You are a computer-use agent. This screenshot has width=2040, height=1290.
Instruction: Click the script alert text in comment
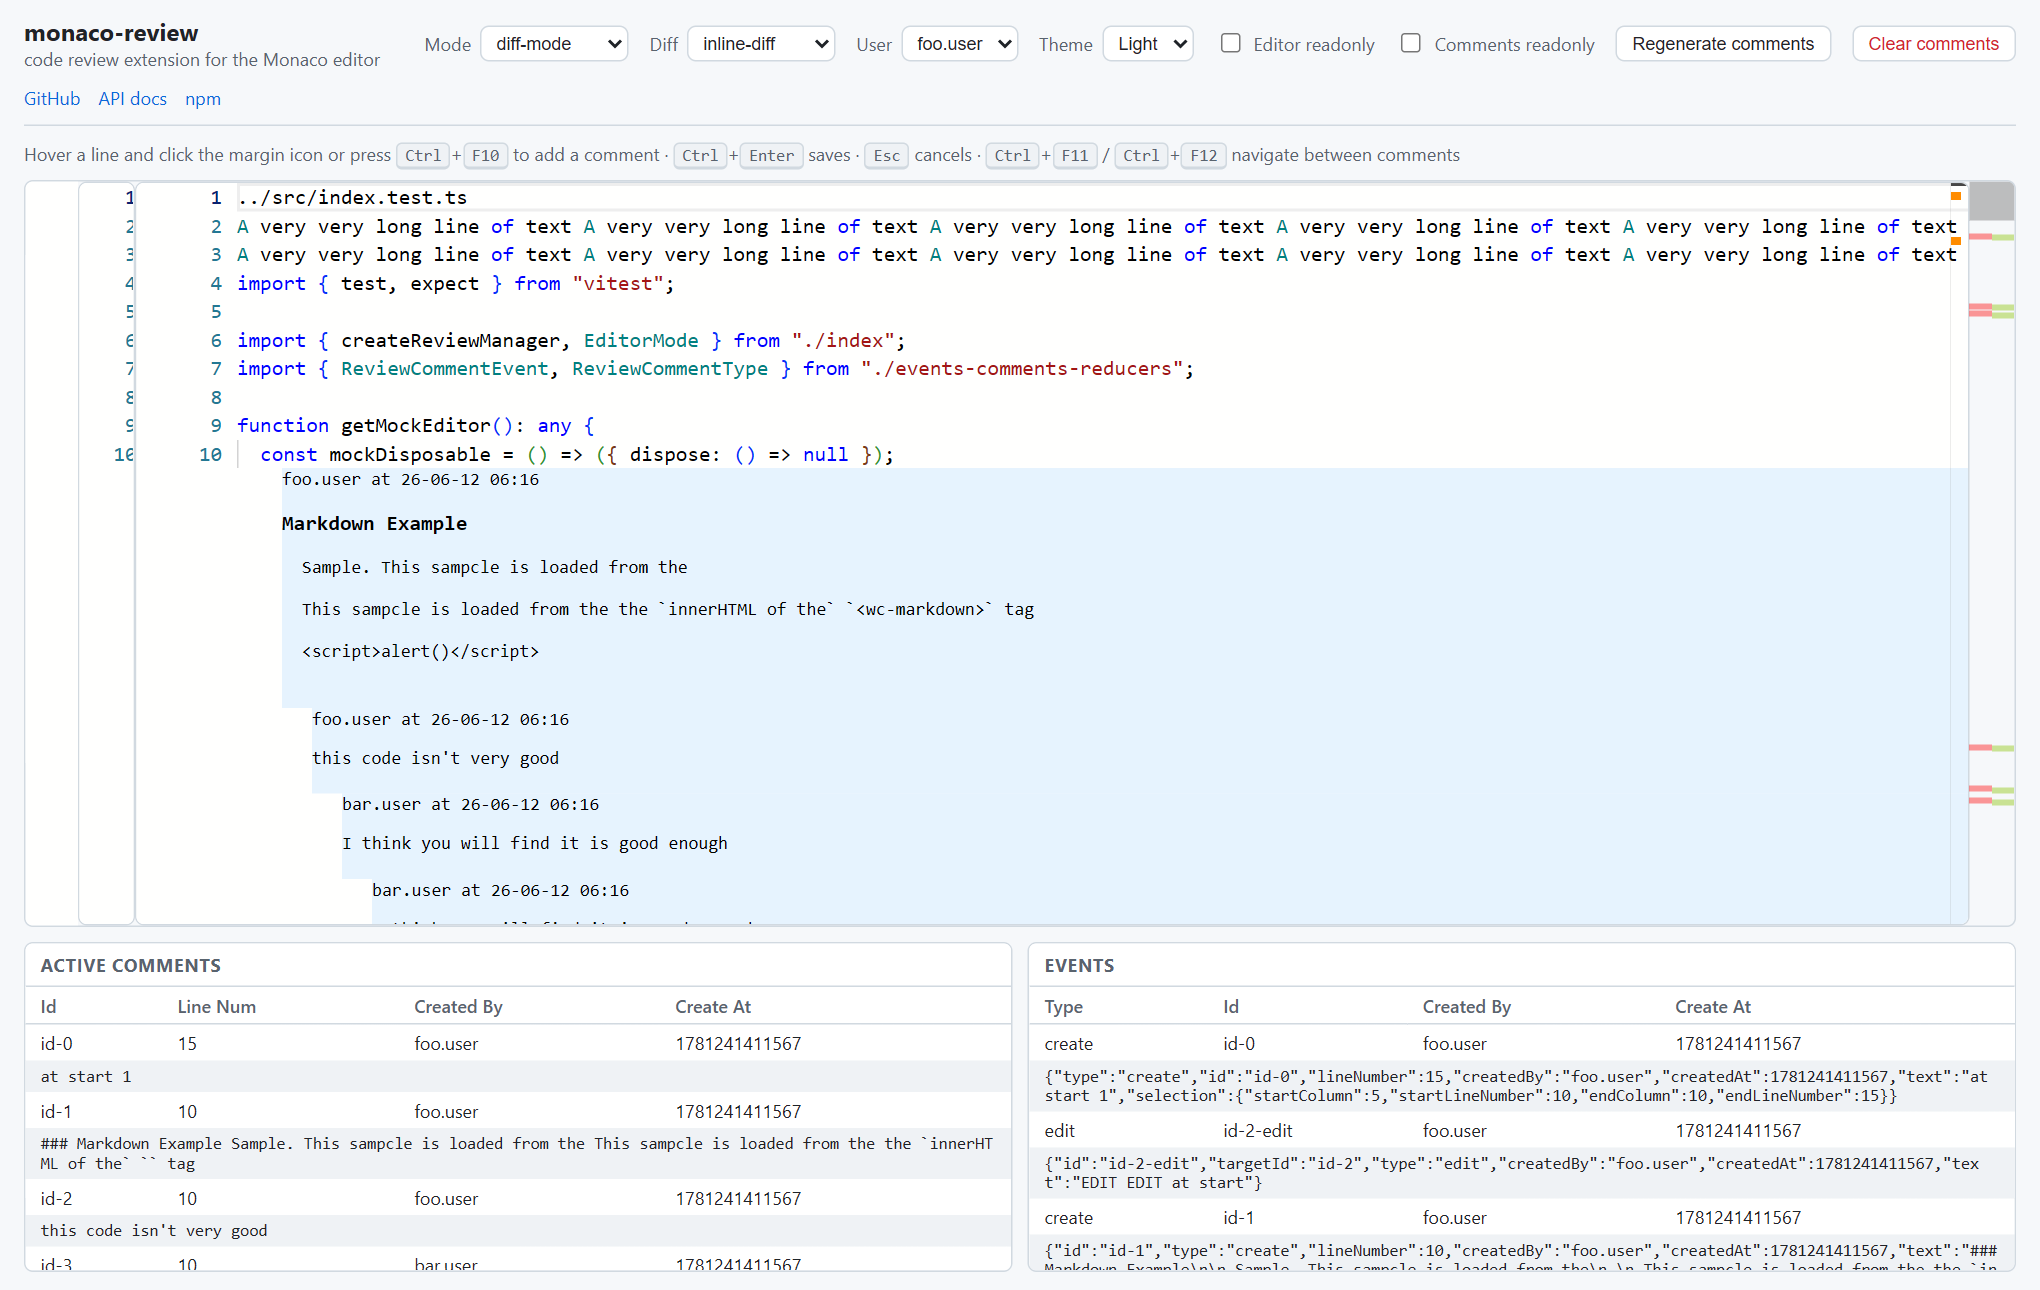[420, 651]
